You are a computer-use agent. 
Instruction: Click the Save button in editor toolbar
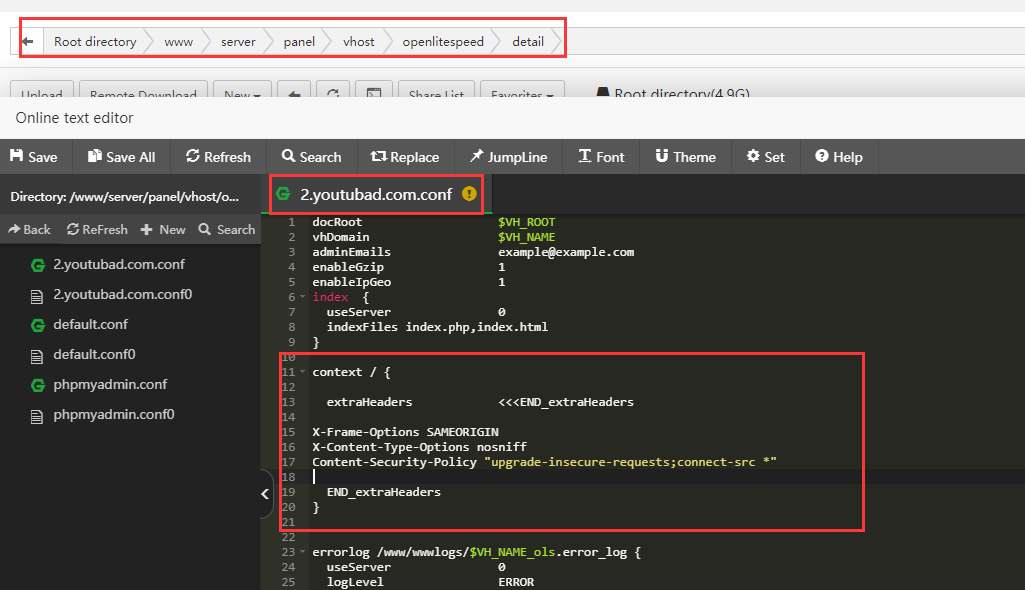coord(33,157)
